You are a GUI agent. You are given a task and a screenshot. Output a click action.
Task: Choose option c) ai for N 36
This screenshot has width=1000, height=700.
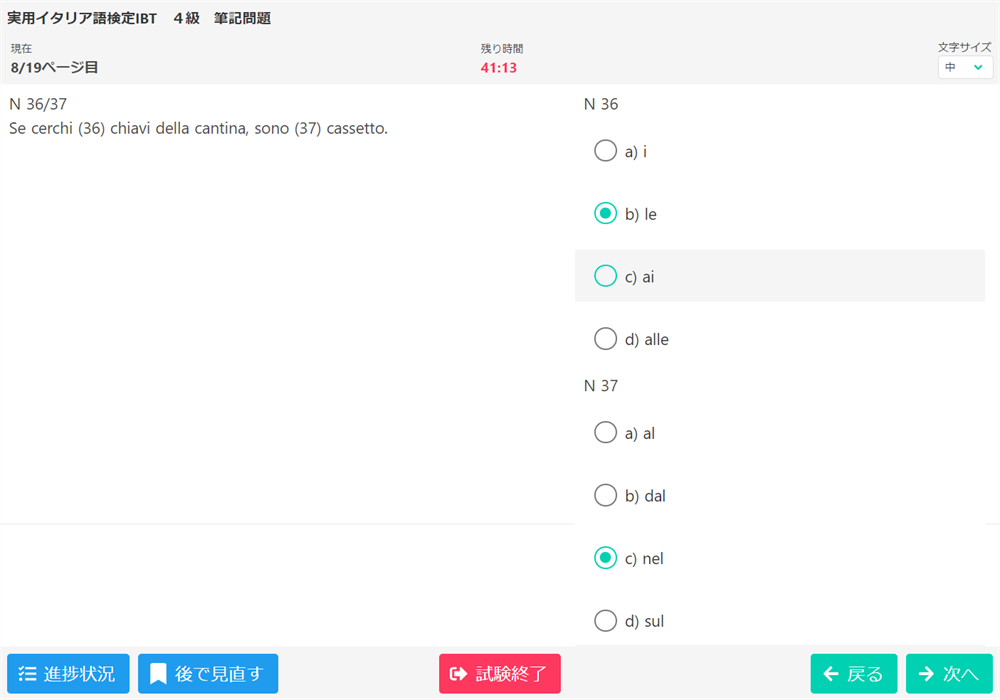coord(605,276)
